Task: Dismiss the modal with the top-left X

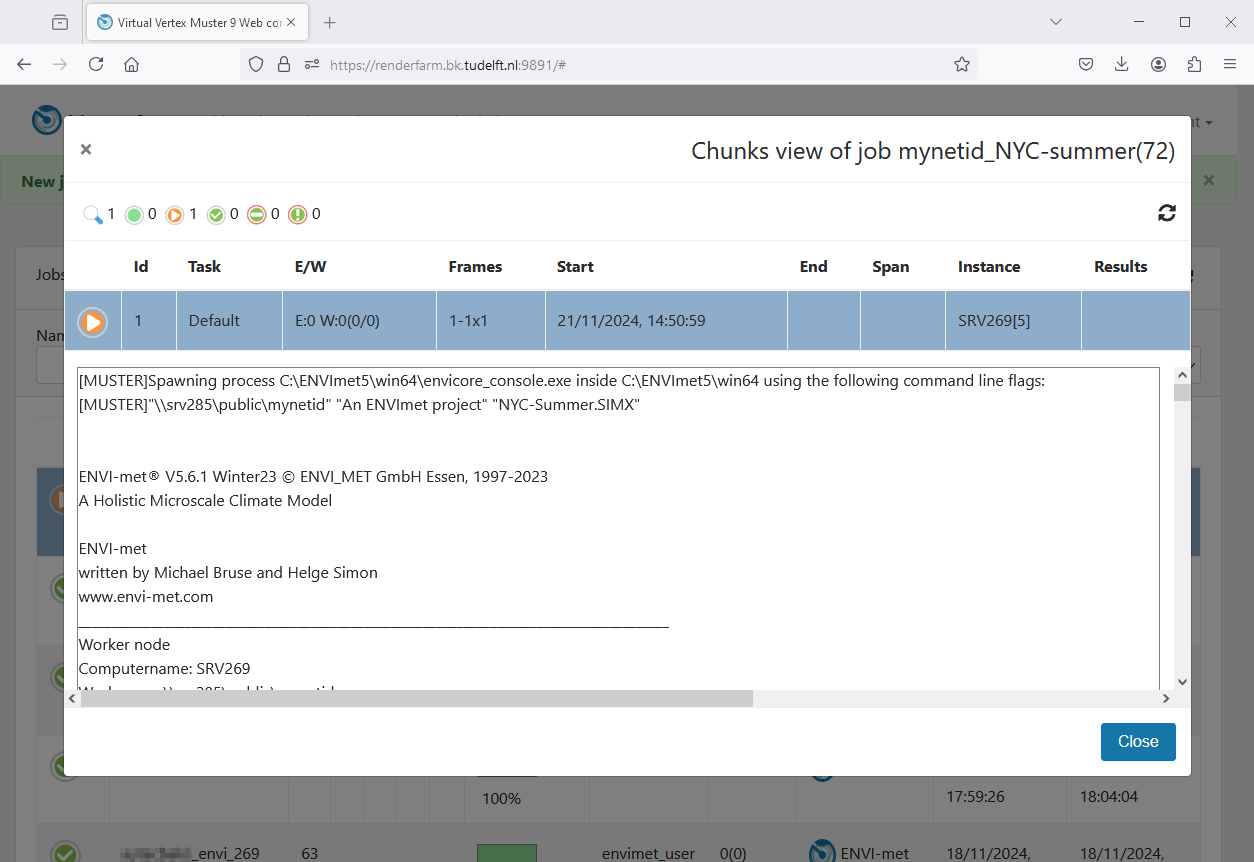Action: (86, 150)
